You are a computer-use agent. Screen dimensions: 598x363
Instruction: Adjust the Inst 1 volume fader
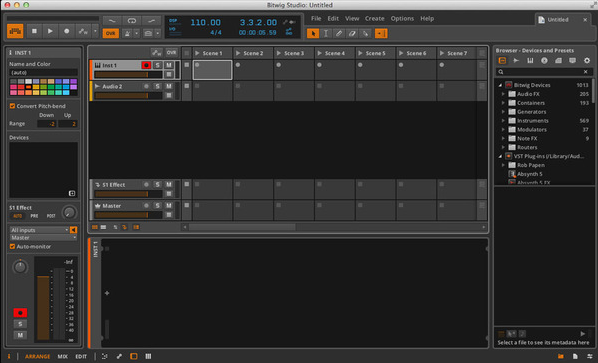click(x=128, y=75)
